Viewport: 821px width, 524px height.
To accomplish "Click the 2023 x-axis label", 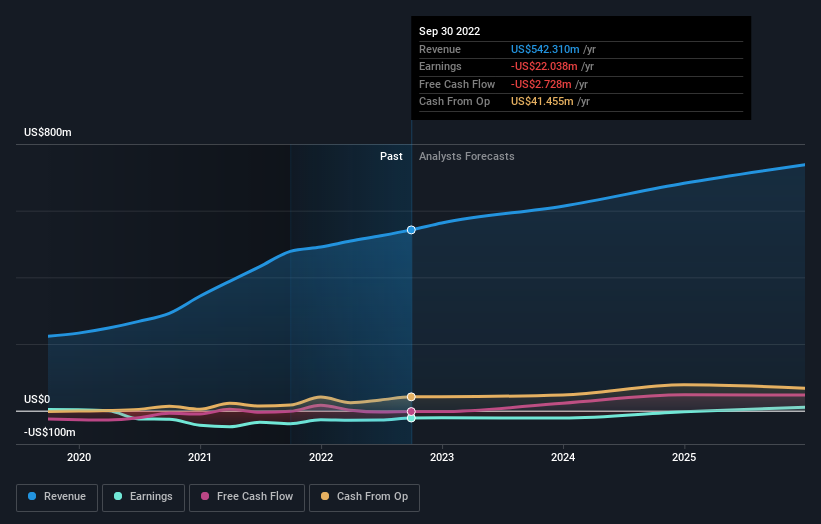I will coord(442,458).
